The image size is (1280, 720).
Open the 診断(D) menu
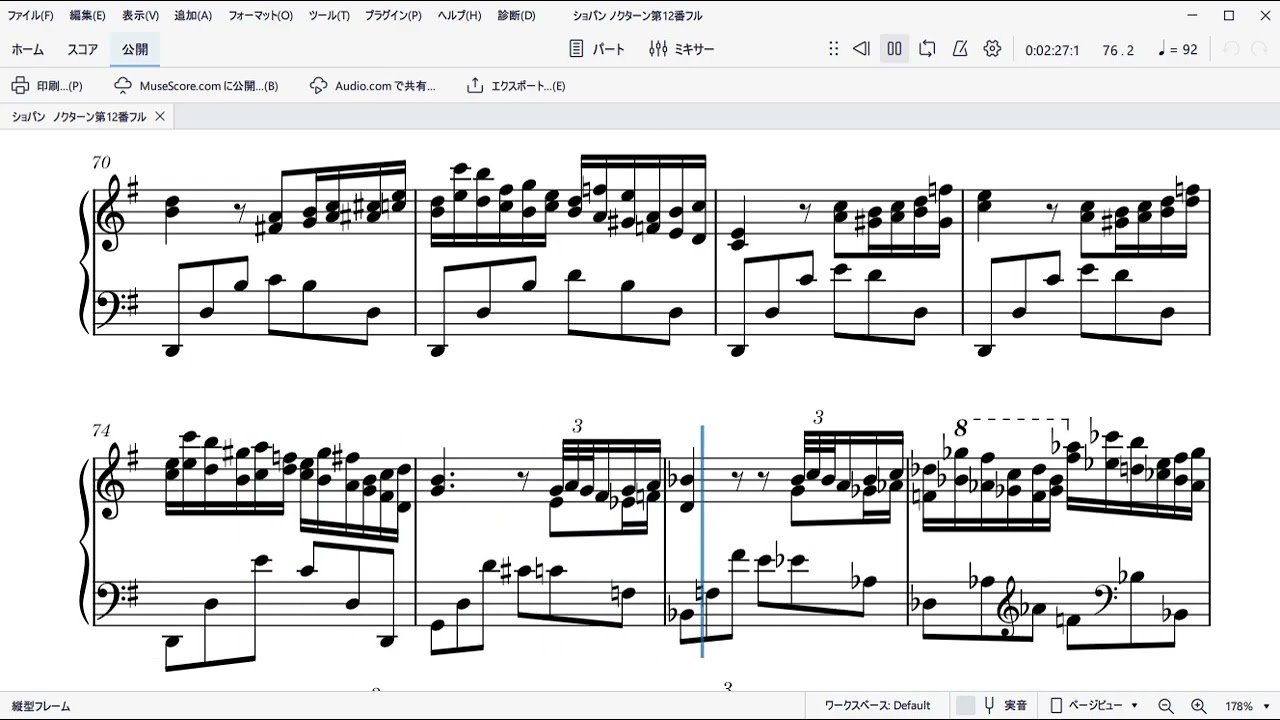coord(516,15)
